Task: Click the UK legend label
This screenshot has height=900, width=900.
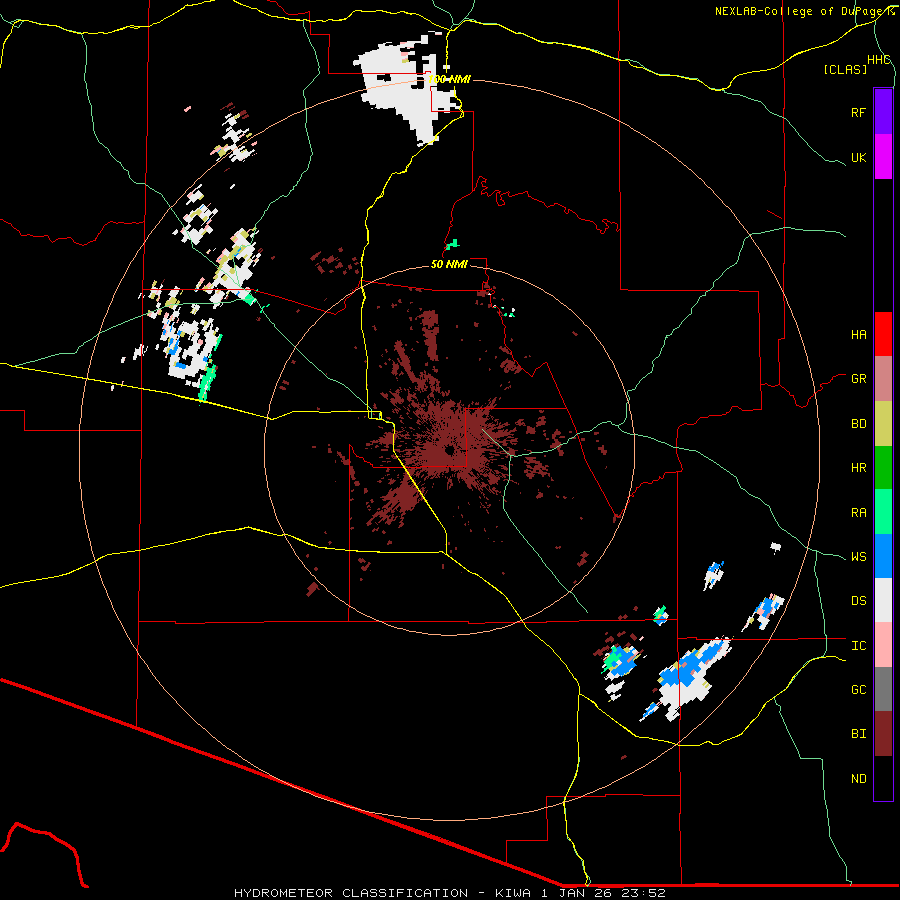Action: click(x=858, y=157)
